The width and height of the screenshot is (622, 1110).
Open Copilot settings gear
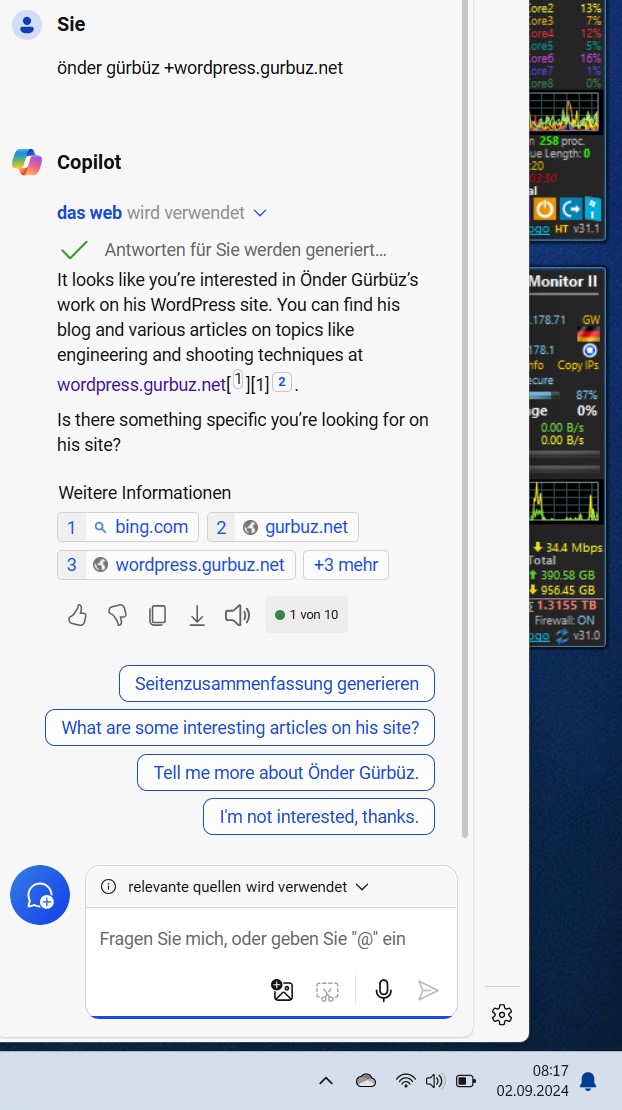[x=502, y=1014]
